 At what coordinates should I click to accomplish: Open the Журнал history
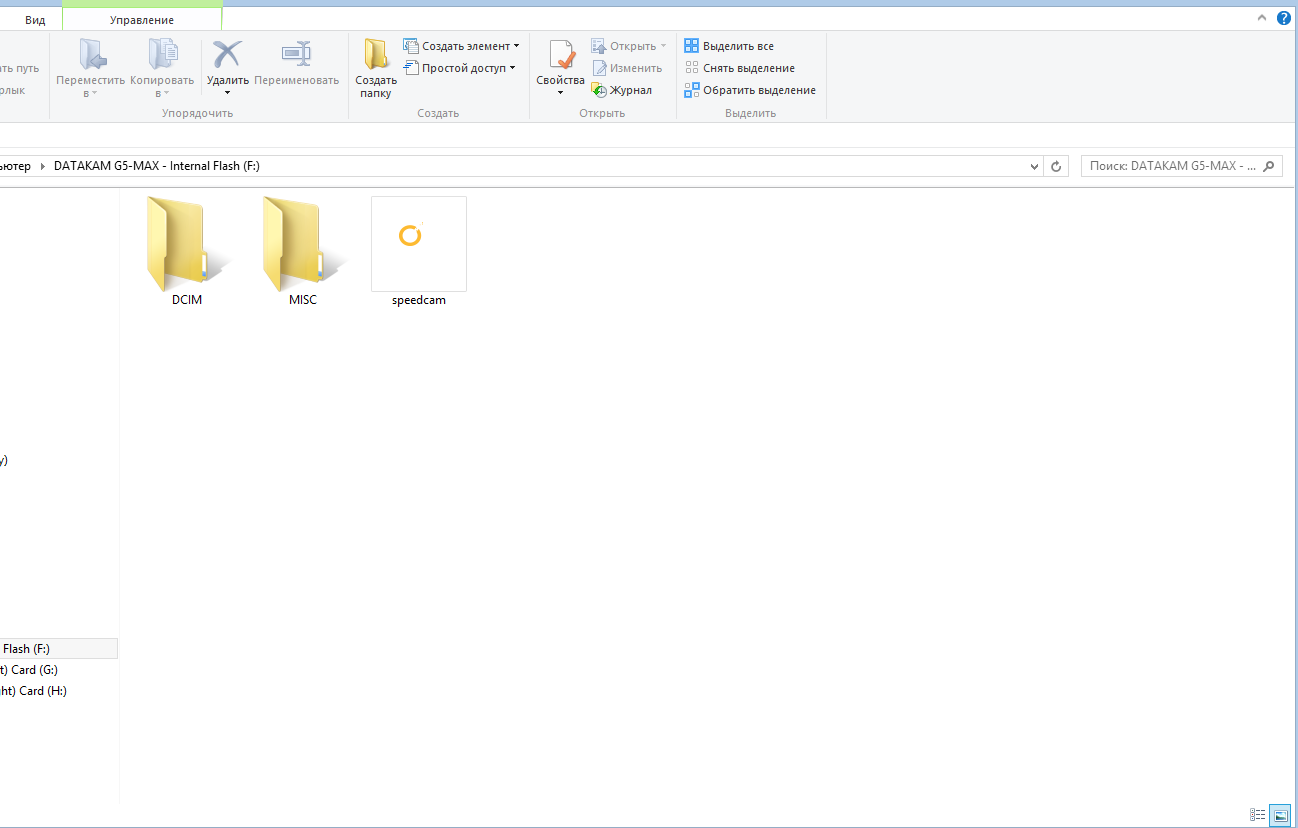tap(621, 90)
